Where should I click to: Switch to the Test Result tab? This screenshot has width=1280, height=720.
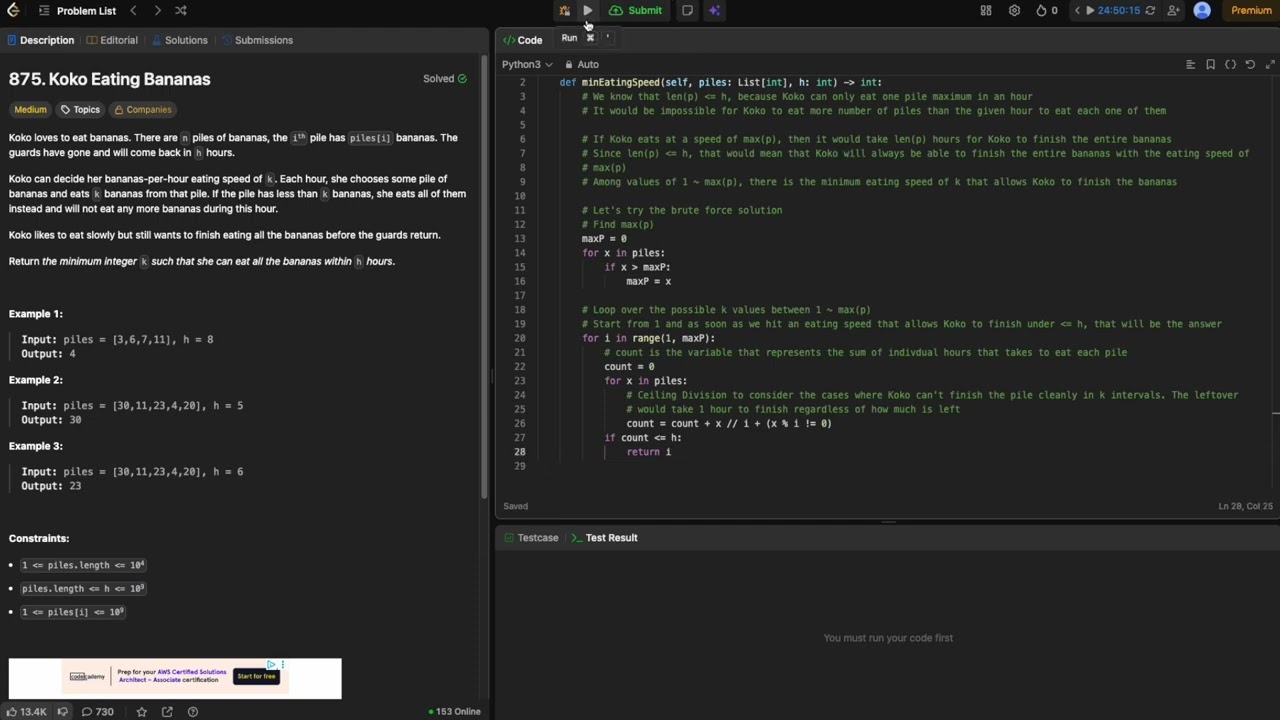click(x=604, y=538)
